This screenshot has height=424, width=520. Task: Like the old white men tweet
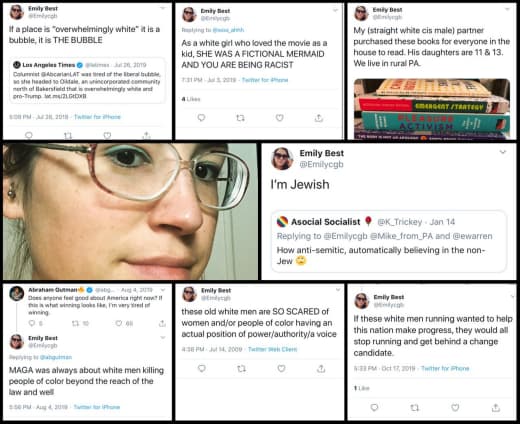pos(281,368)
